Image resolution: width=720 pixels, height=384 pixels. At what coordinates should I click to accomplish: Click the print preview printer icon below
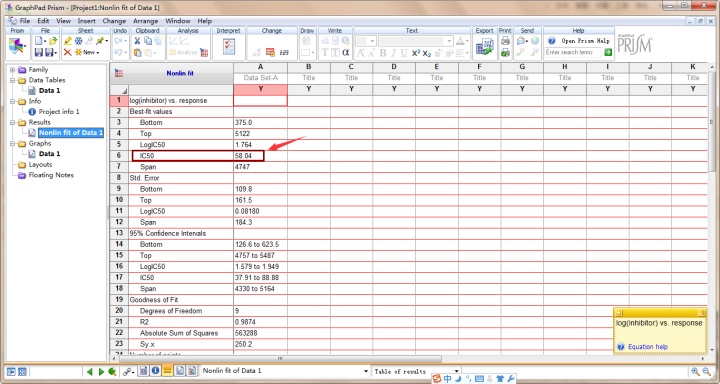[505, 52]
